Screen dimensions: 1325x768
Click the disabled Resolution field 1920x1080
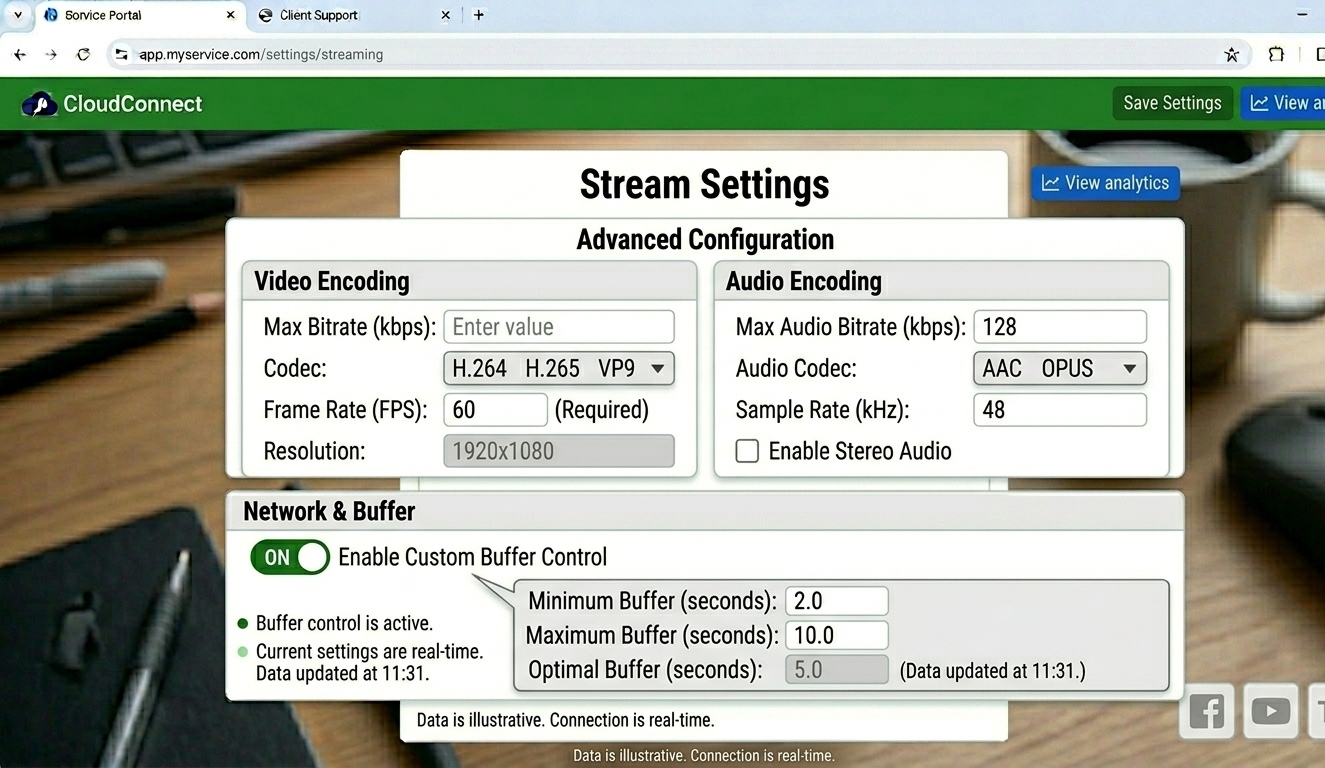(558, 451)
